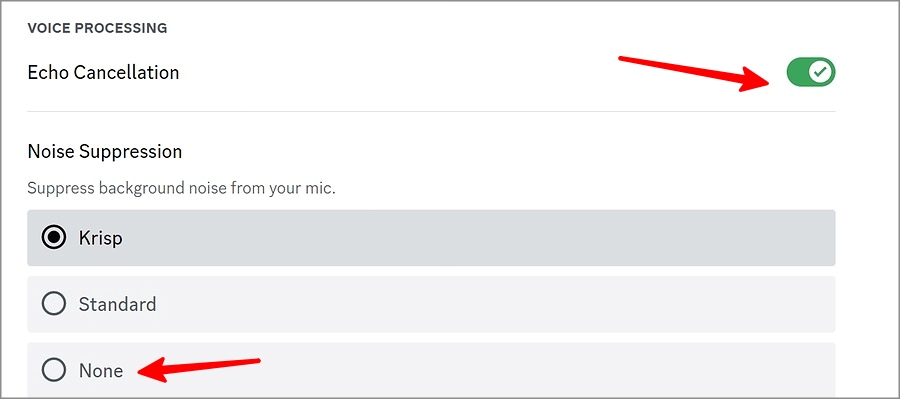Click the Standard option label text
The height and width of the screenshot is (399, 900).
(117, 304)
